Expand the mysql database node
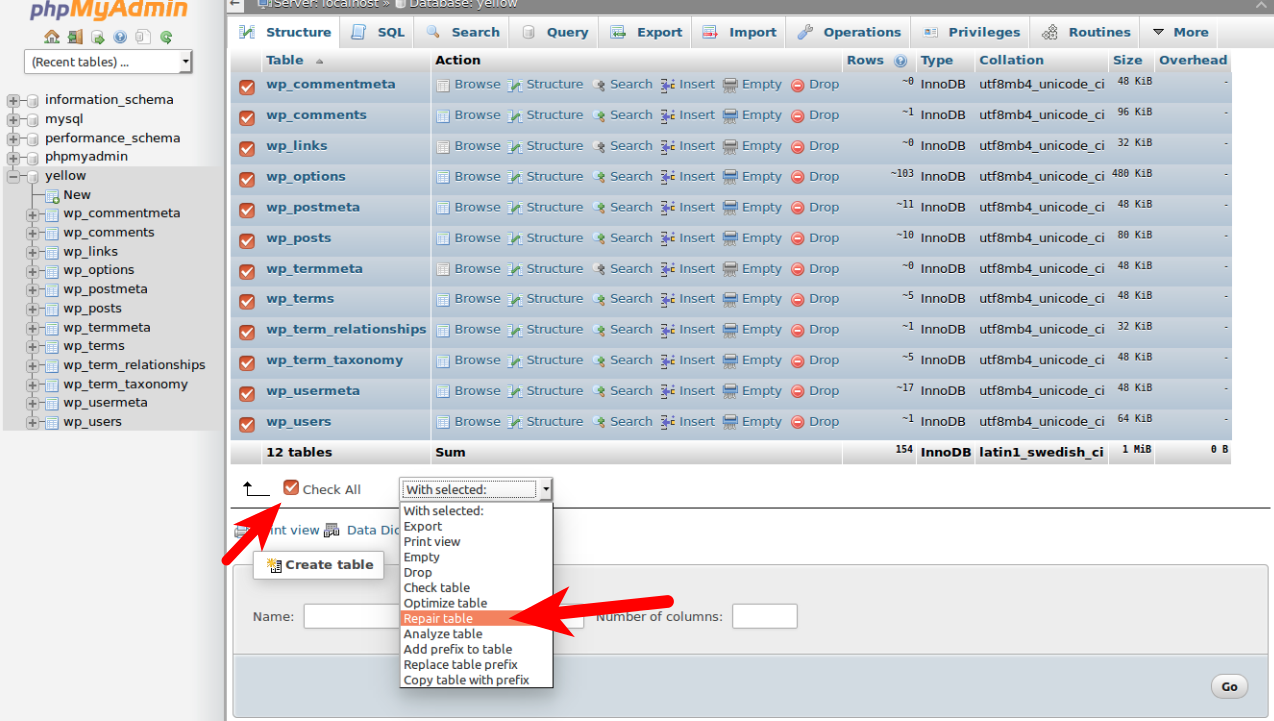 tap(13, 119)
